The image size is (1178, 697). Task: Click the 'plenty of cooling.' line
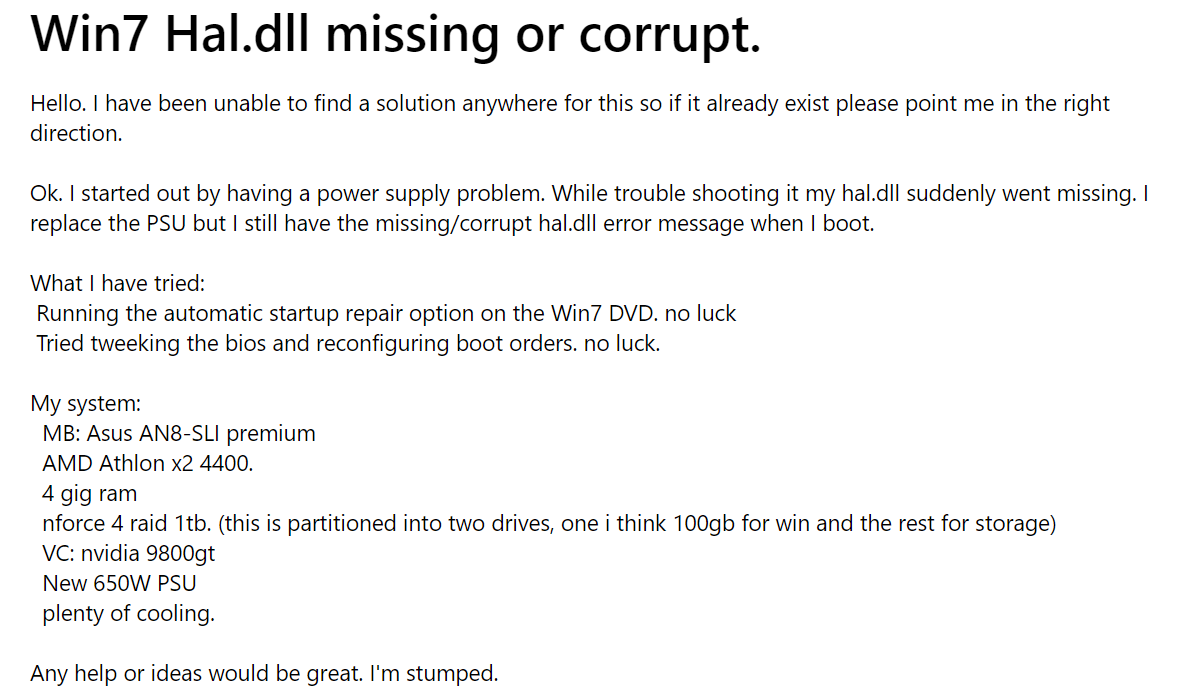[x=128, y=614]
